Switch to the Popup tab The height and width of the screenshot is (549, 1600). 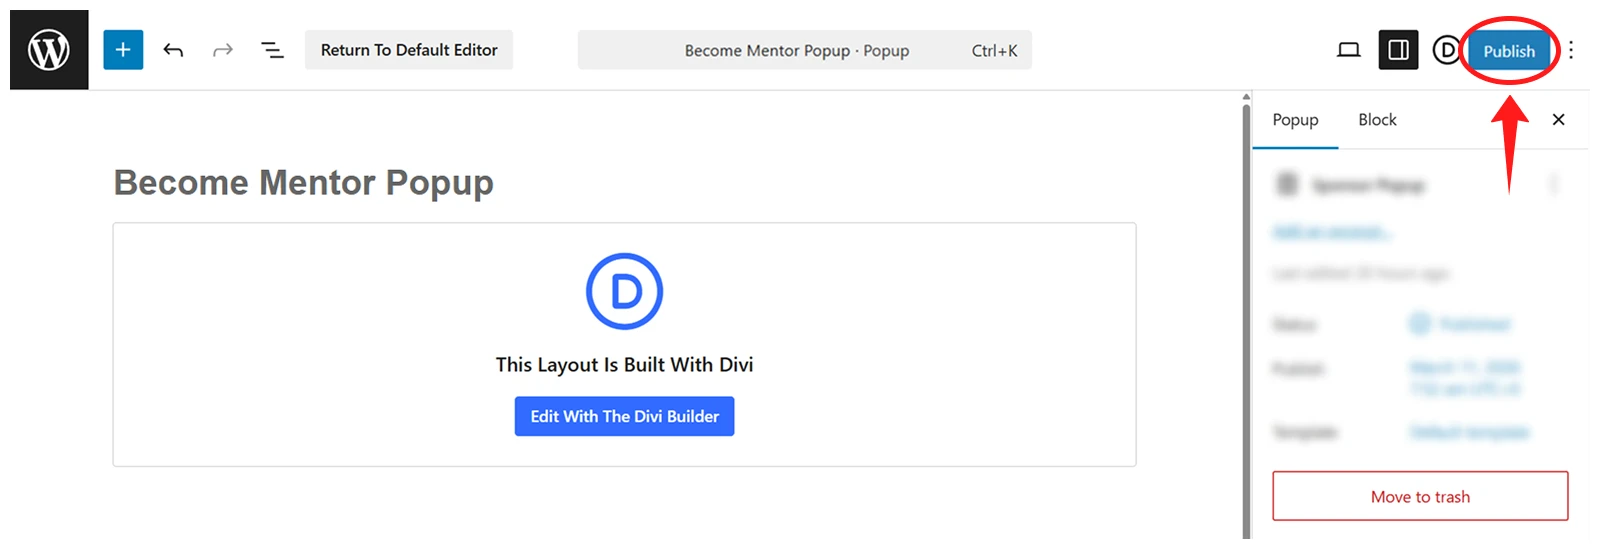pos(1295,120)
